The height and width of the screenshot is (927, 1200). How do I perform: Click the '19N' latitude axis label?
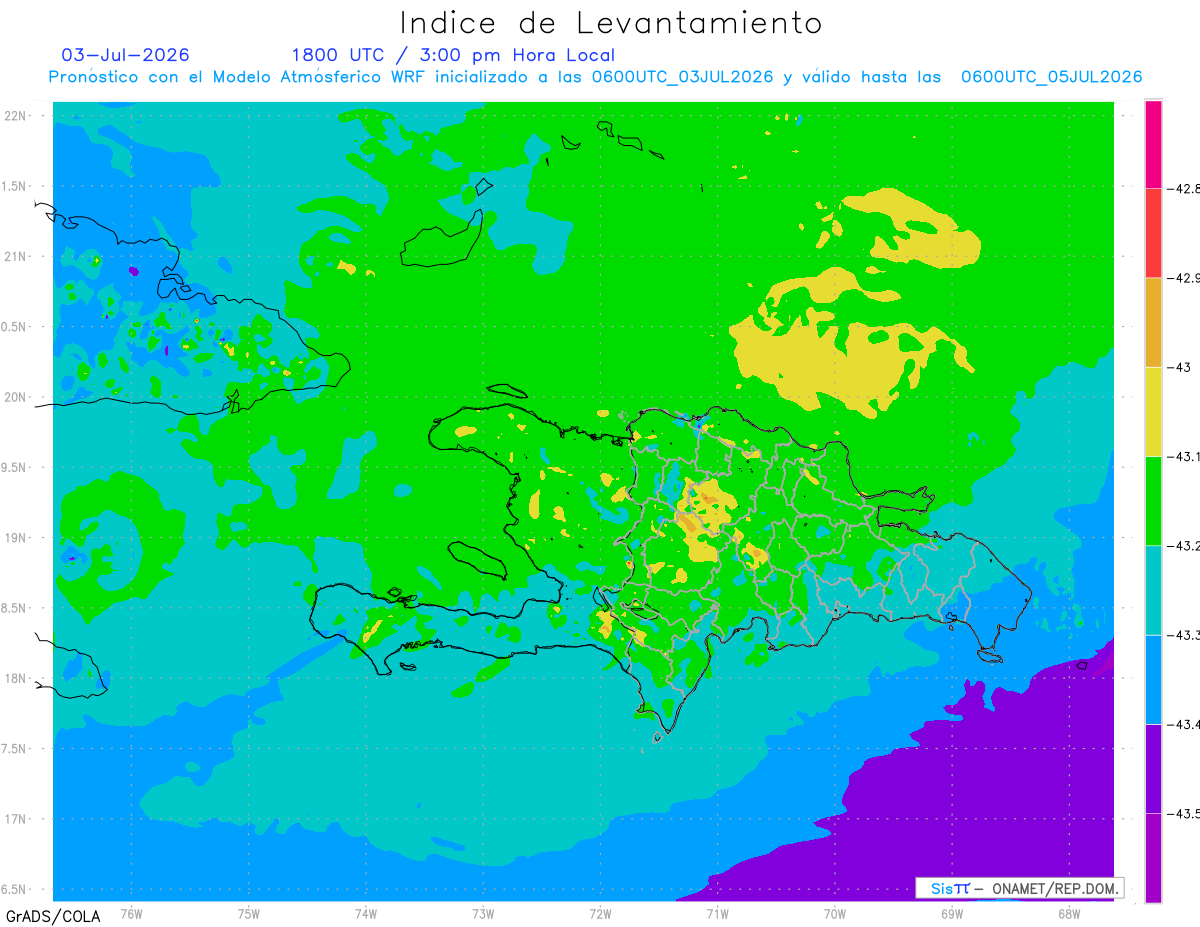point(16,538)
